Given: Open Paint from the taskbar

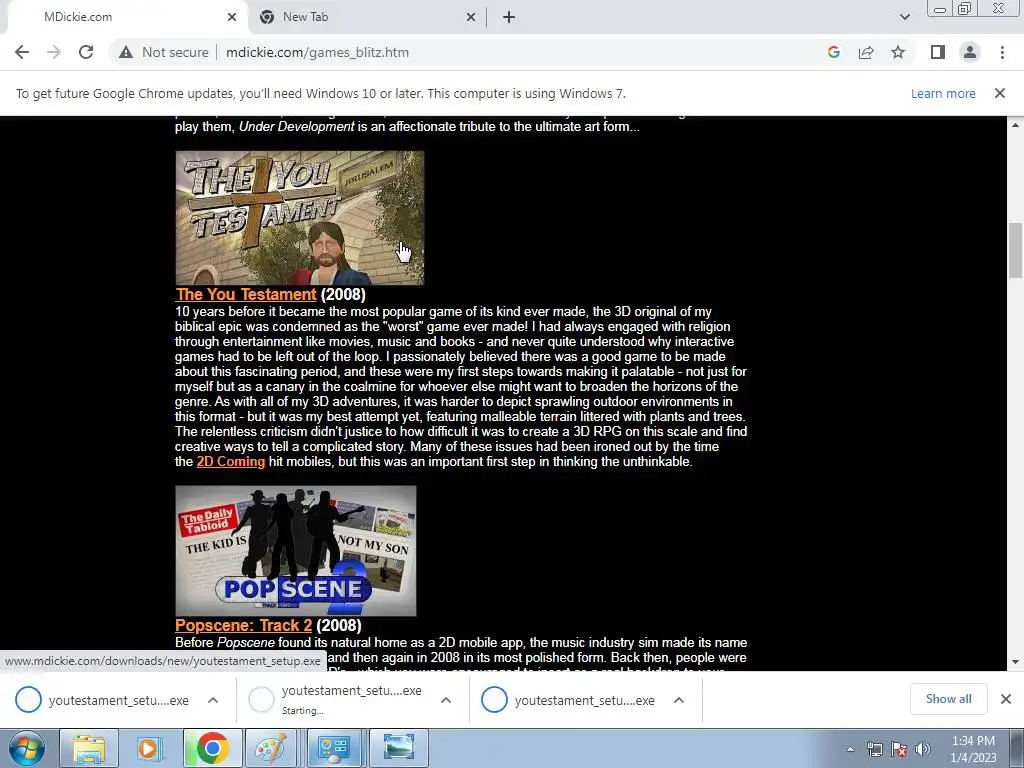Looking at the screenshot, I should point(271,748).
